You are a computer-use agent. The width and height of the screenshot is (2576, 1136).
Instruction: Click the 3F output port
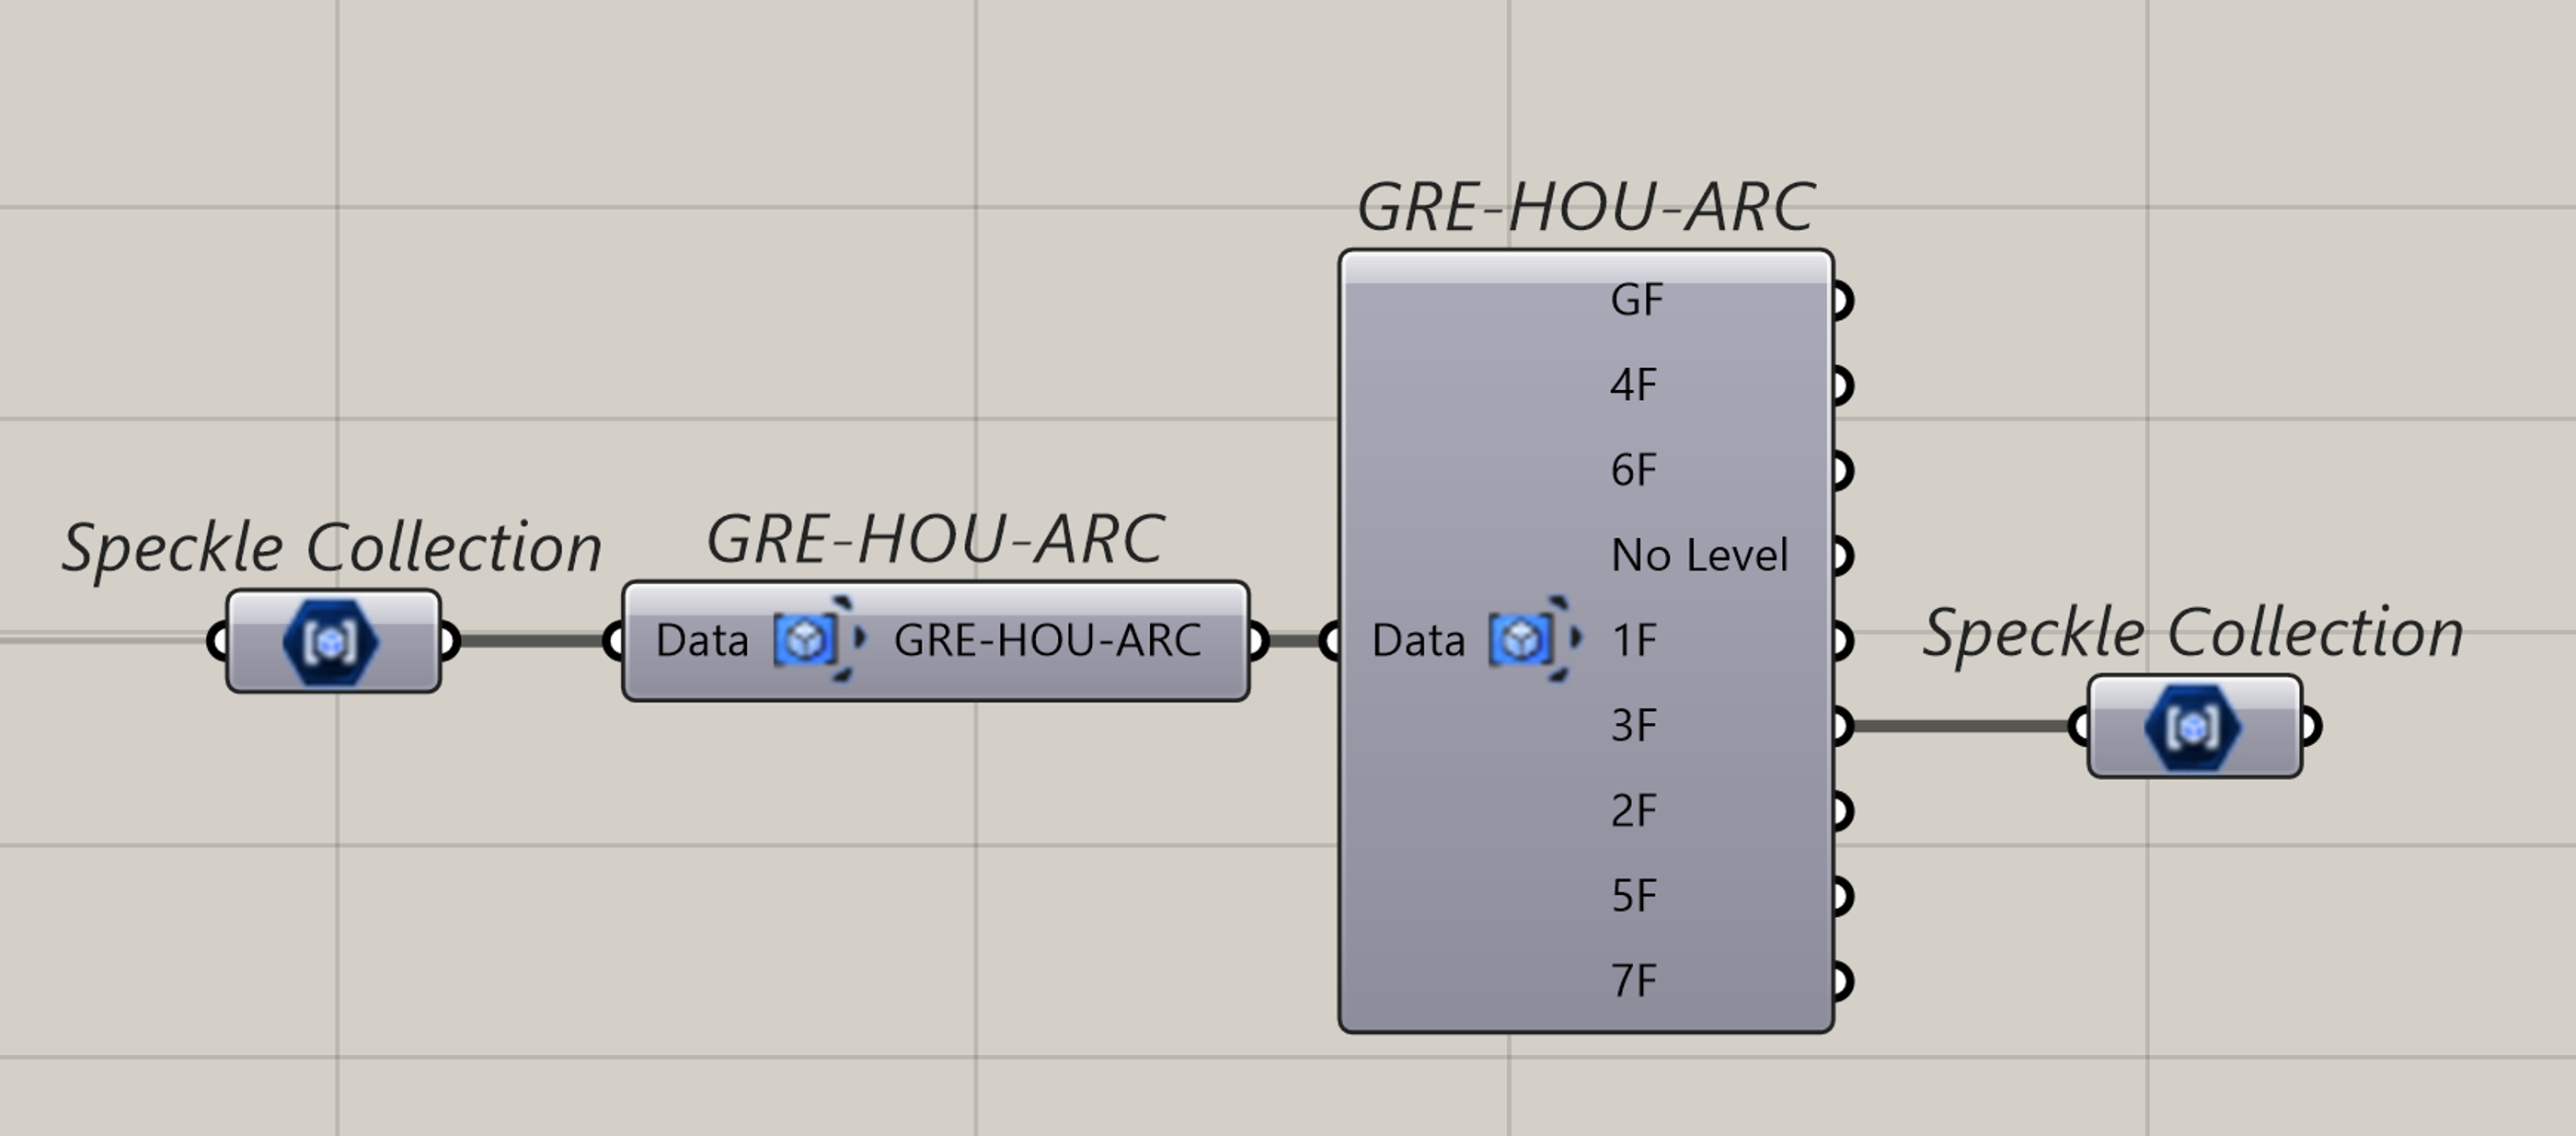[1844, 726]
